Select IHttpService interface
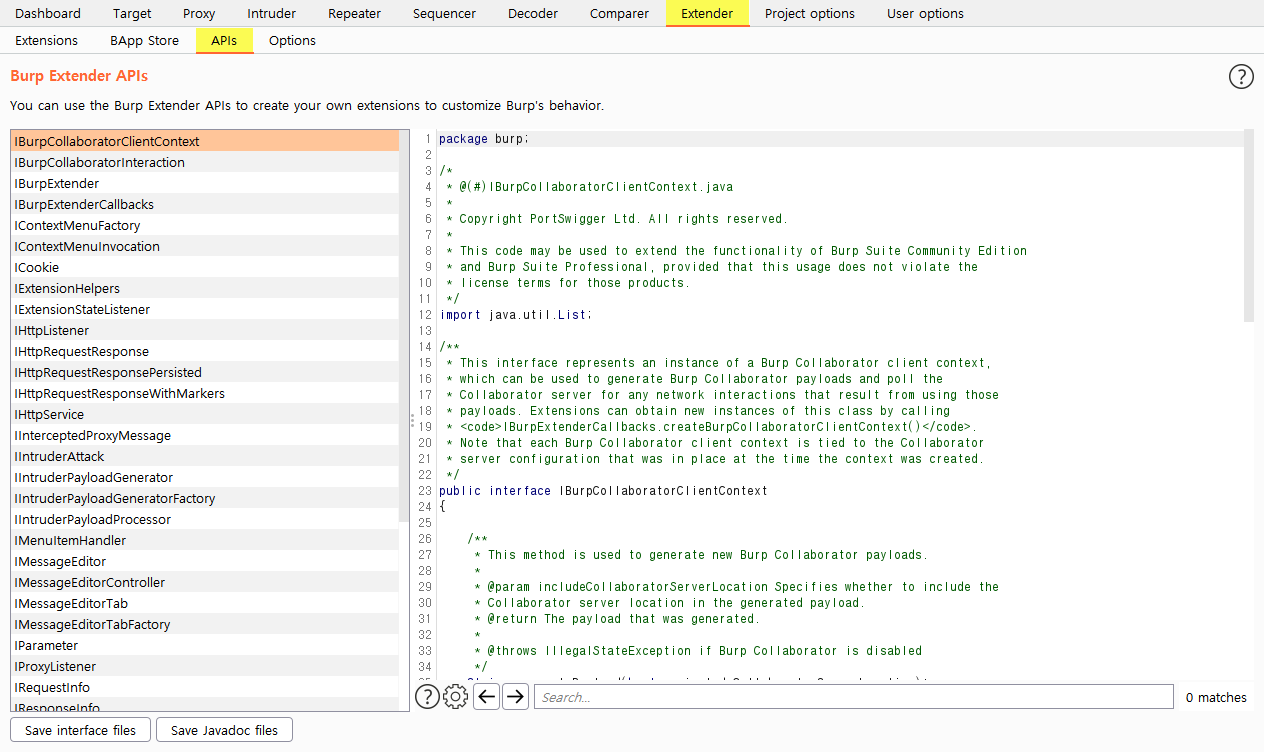The width and height of the screenshot is (1264, 752). pyautogui.click(x=204, y=414)
